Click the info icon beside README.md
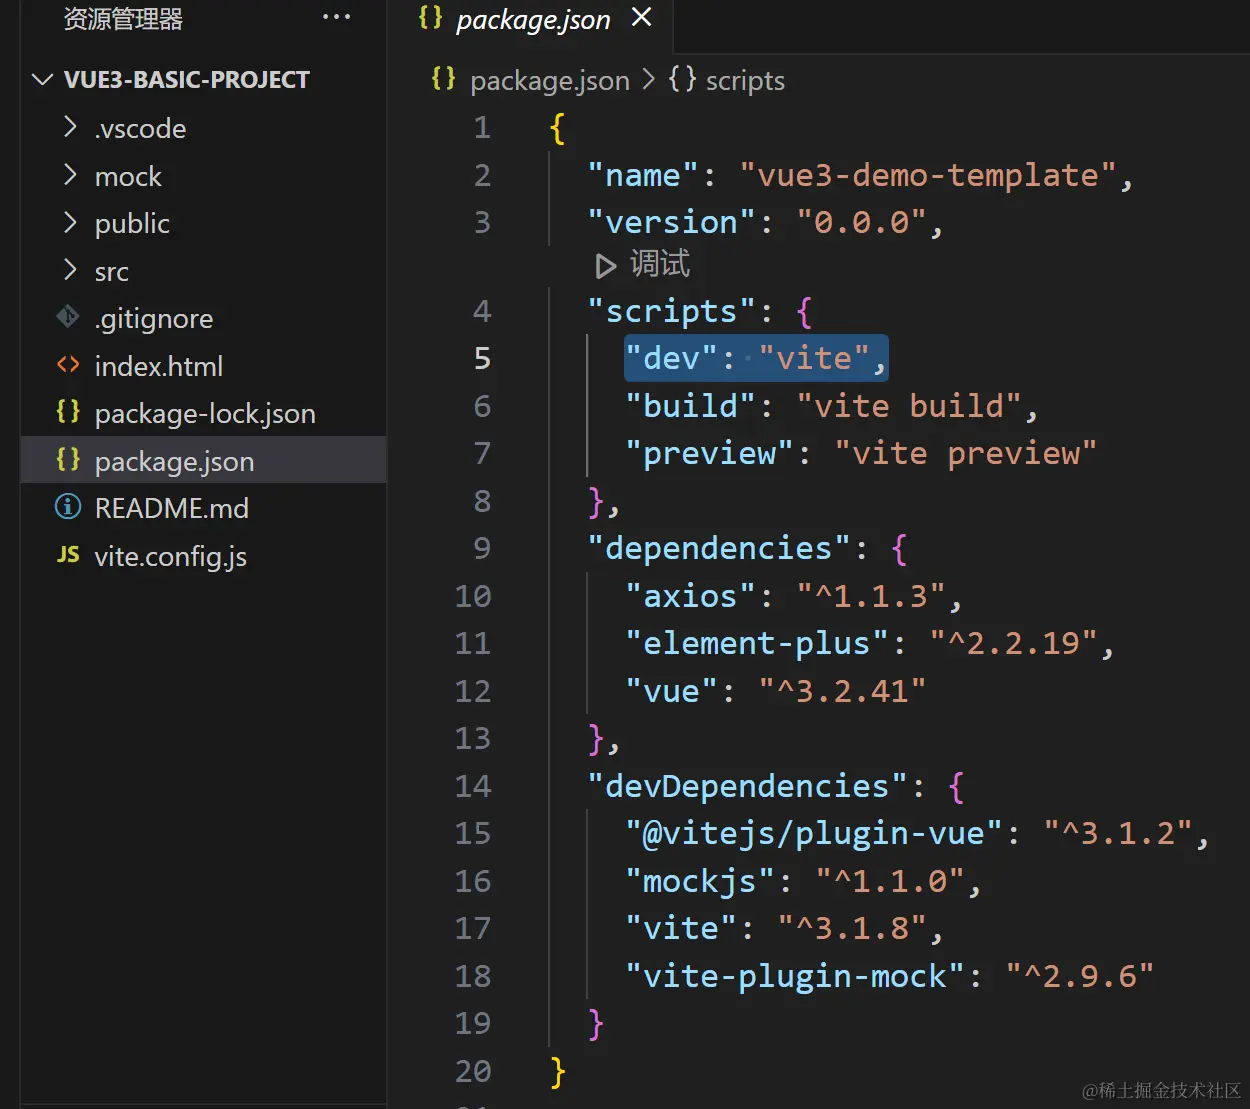Viewport: 1250px width, 1109px height. [68, 507]
